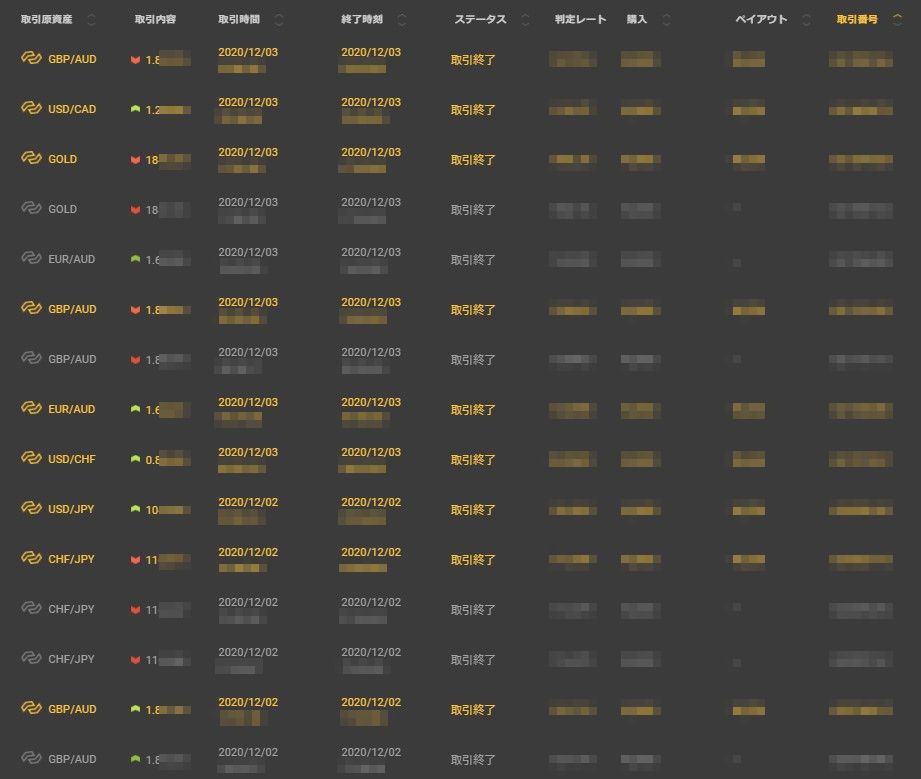Click the 取引終了 status in the USD/JPY row
This screenshot has width=921, height=779.
click(x=473, y=510)
